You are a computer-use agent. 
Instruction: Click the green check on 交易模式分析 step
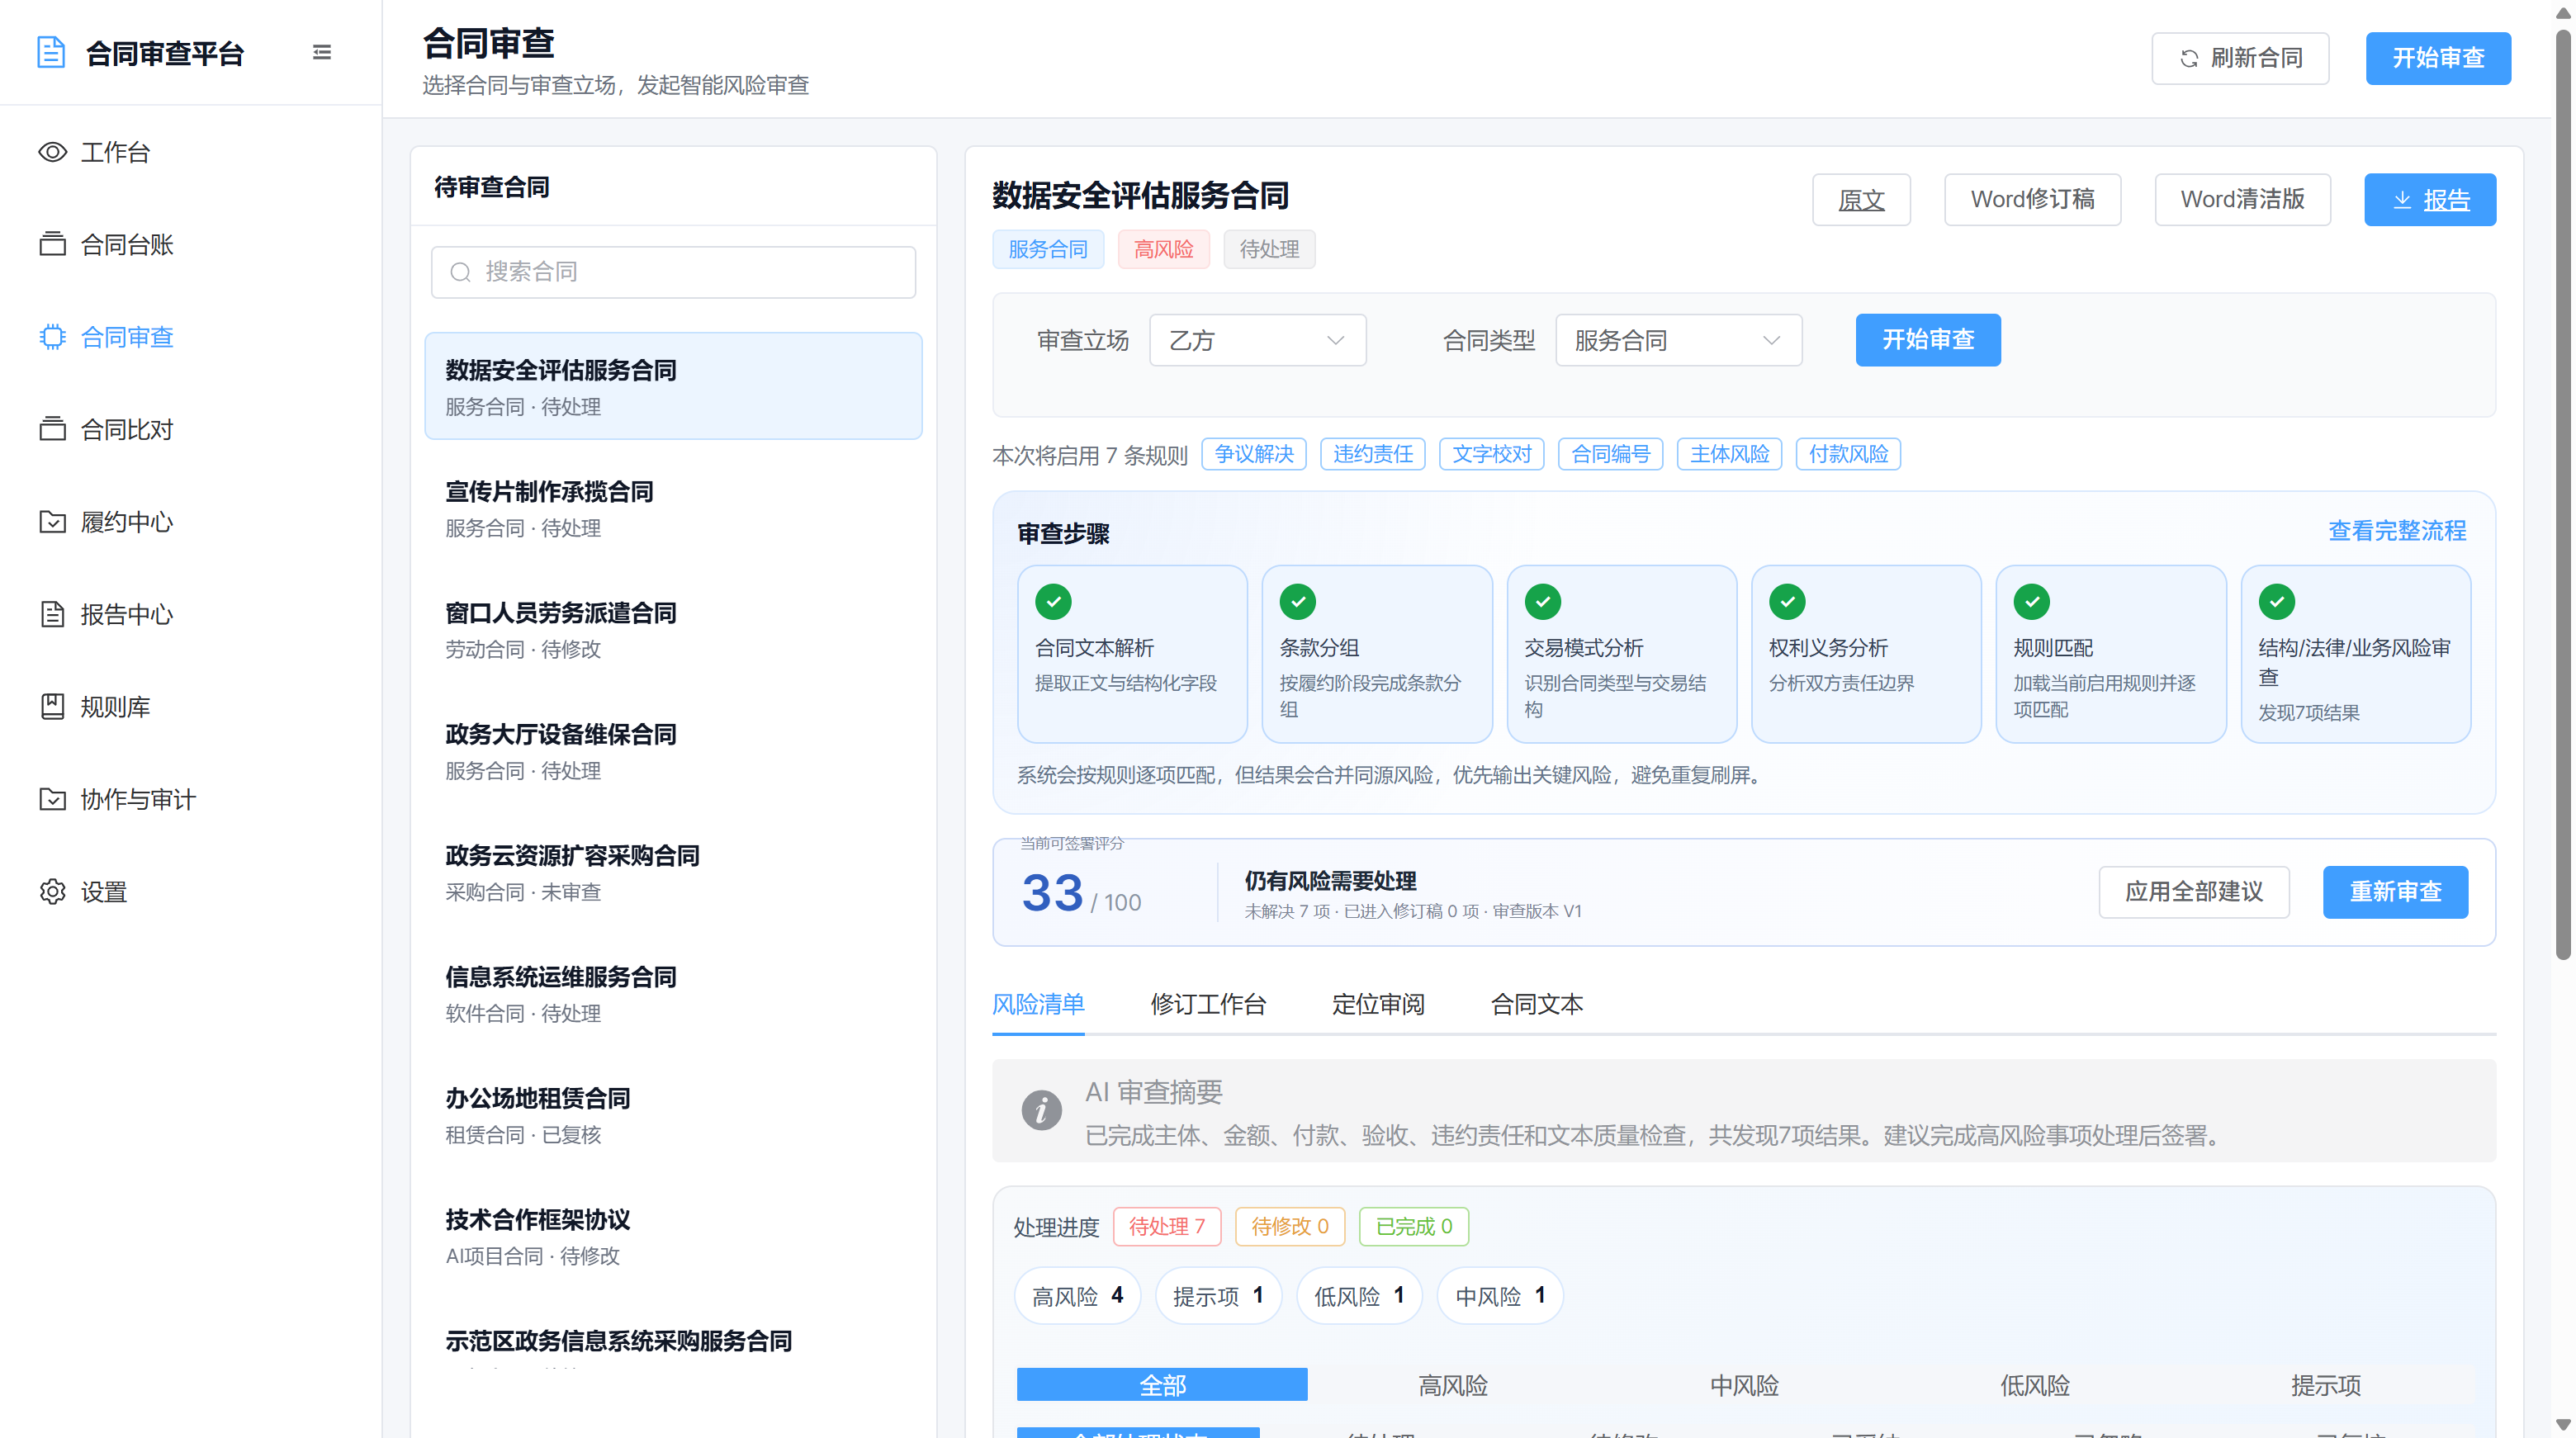(1542, 602)
